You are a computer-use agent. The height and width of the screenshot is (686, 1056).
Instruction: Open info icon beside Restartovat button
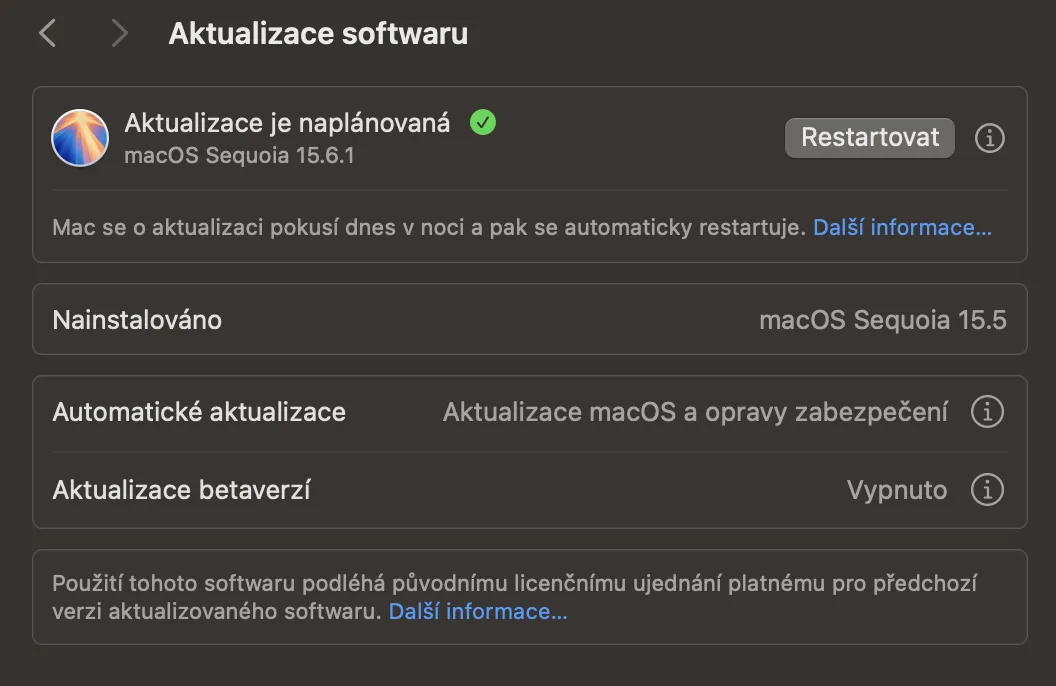(x=989, y=138)
